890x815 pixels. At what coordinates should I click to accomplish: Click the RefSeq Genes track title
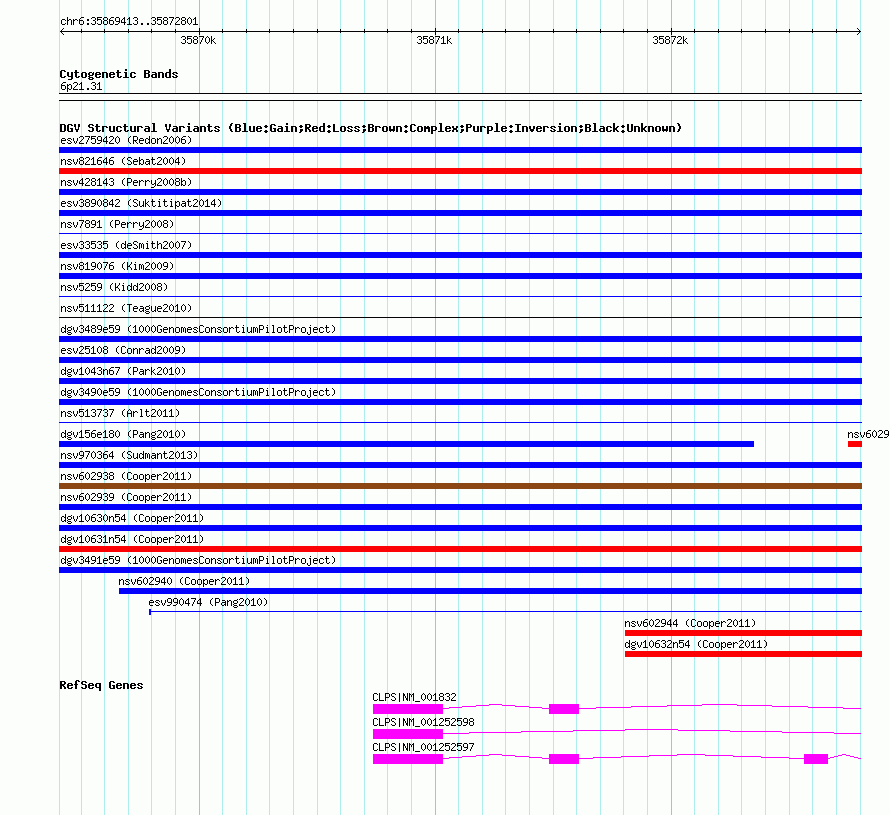click(101, 685)
